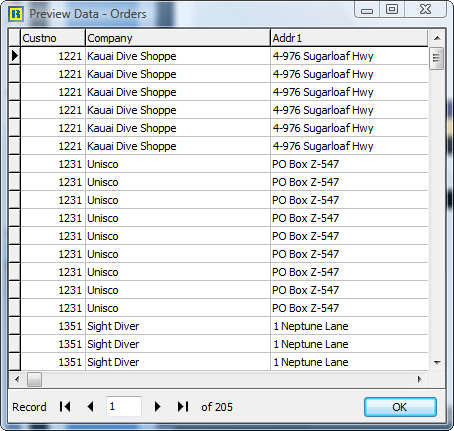
Task: Go to the previous record arrow
Action: (90, 407)
